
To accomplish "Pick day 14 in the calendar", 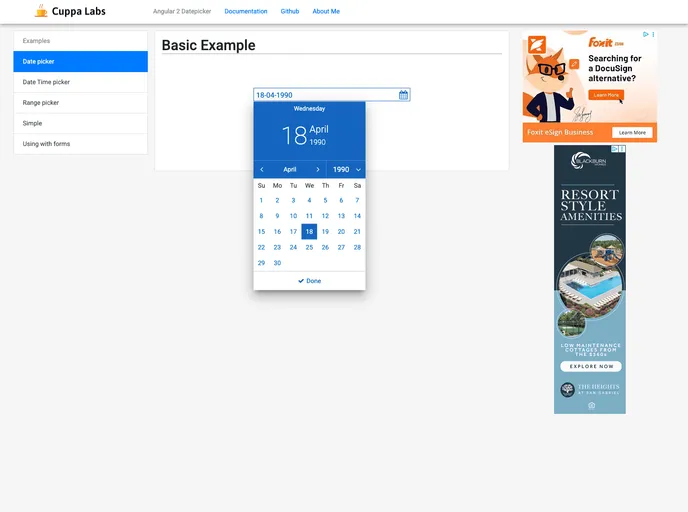I will [357, 216].
